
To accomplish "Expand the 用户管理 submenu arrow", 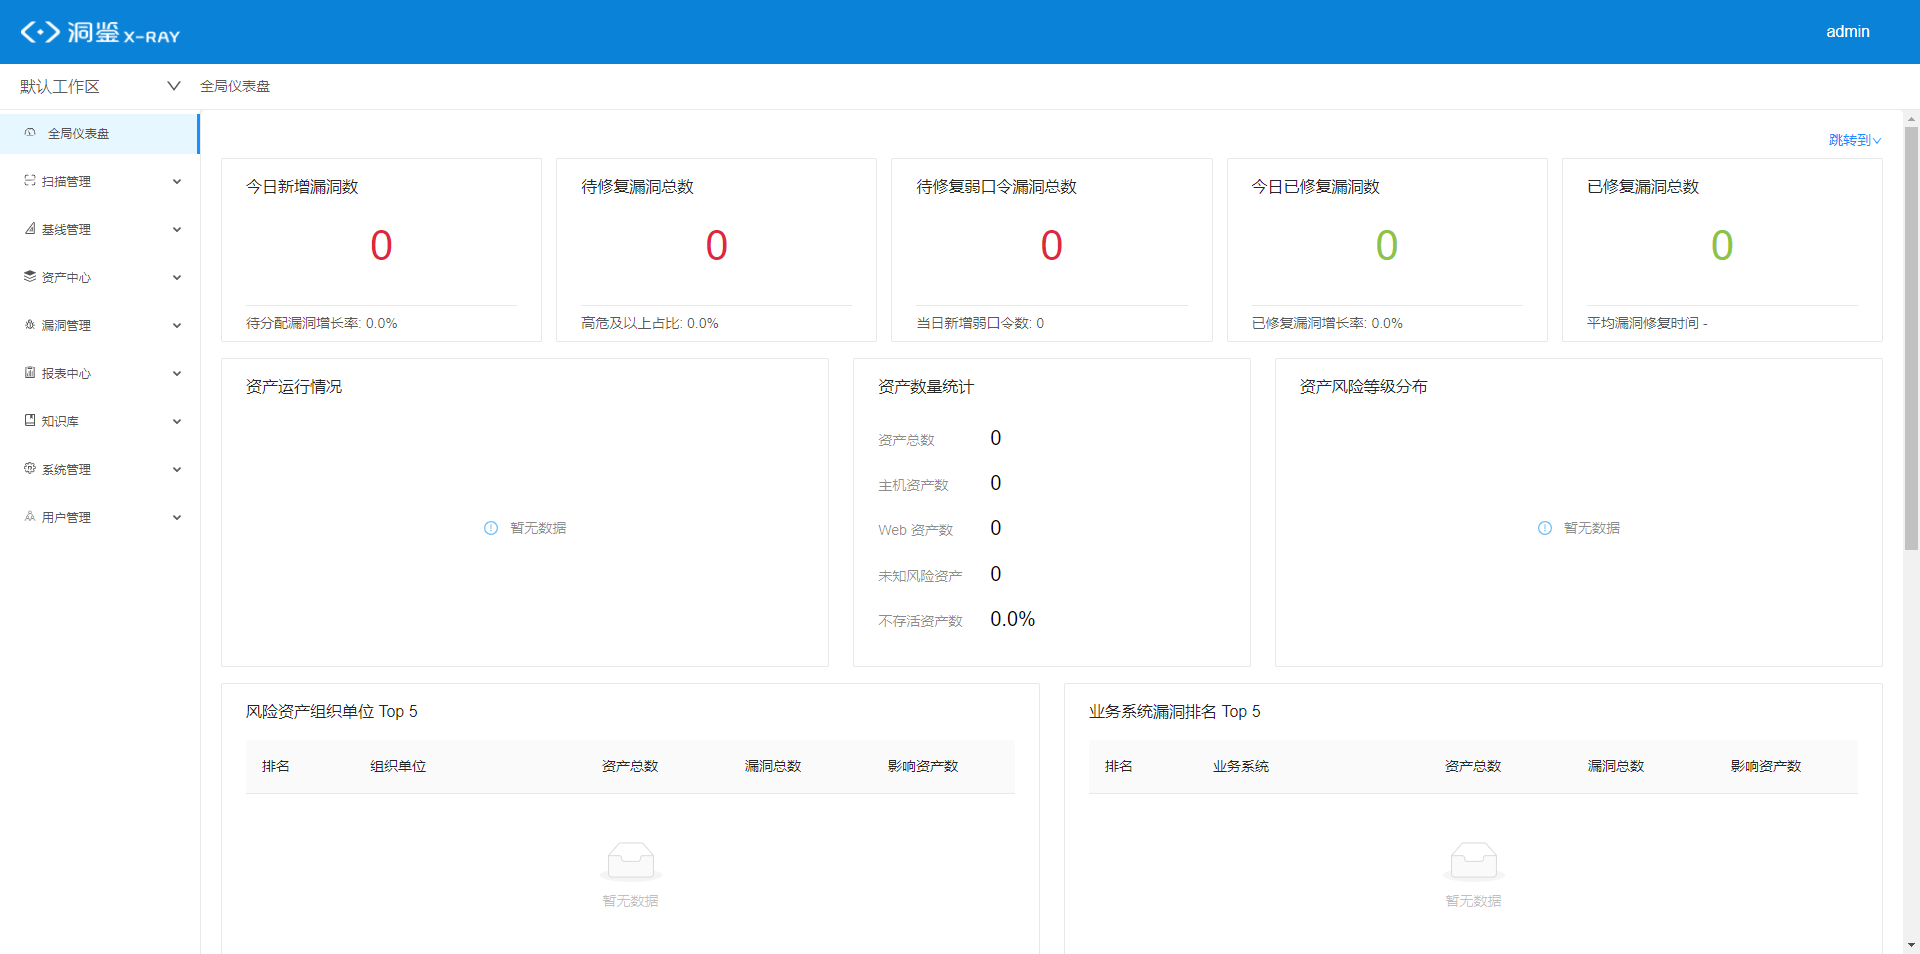I will tap(177, 518).
